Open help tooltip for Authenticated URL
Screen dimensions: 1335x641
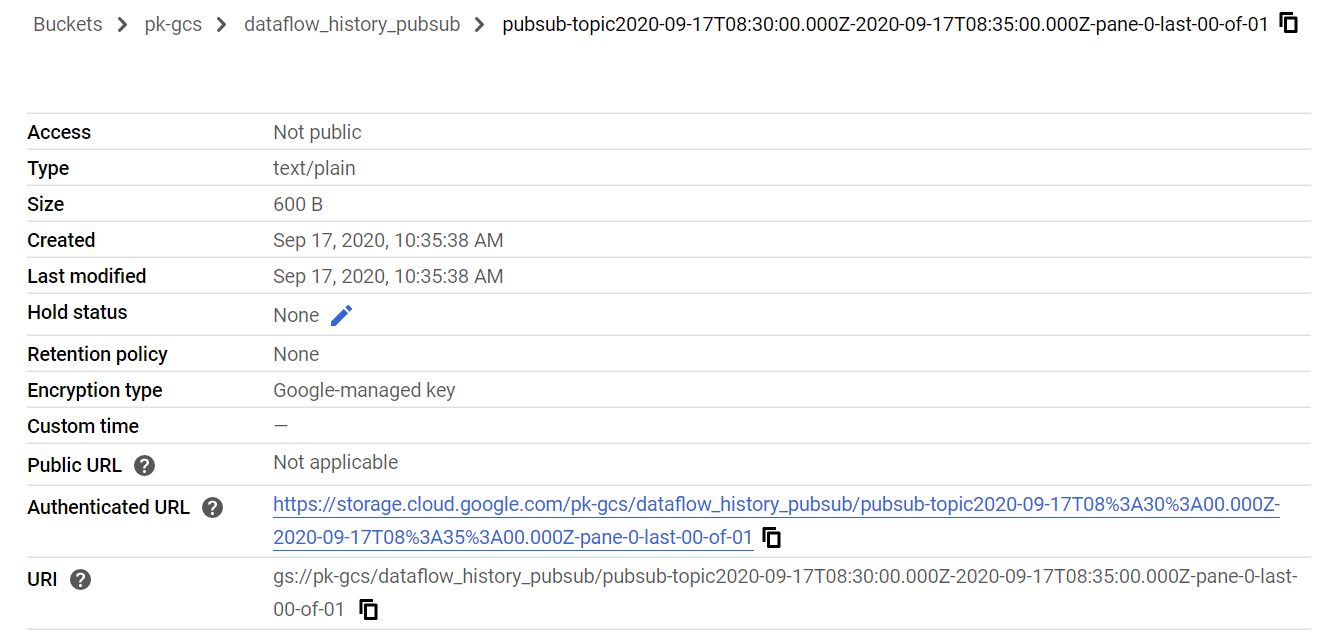(x=212, y=508)
